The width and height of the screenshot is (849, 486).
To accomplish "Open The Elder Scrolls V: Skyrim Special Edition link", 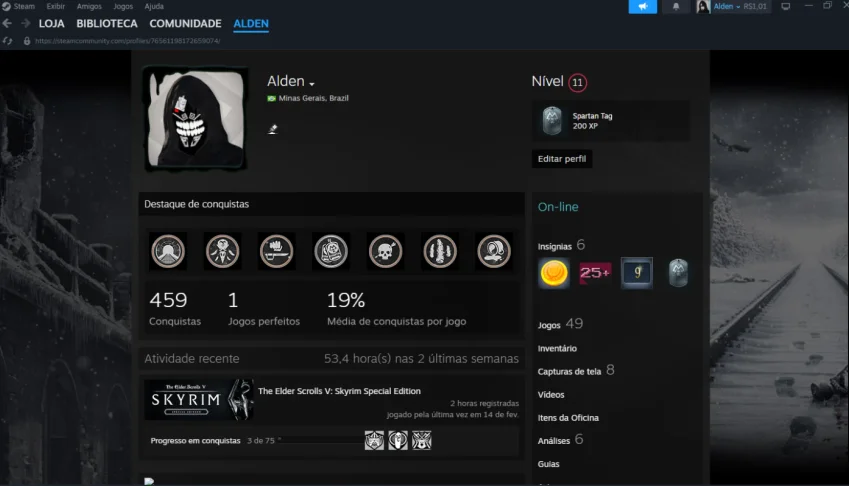I will pos(339,391).
